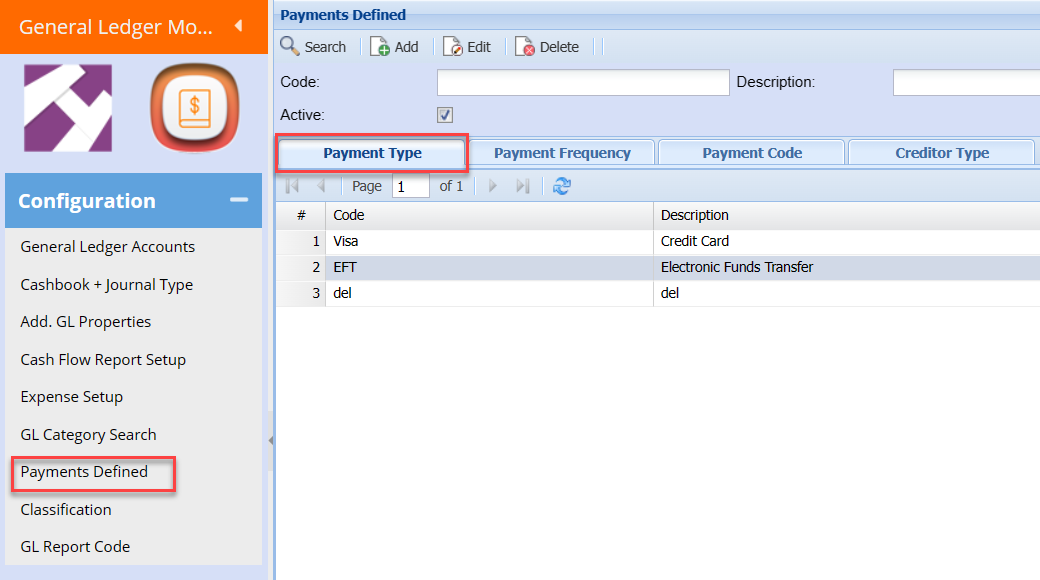
Task: Open GL Report Code menu item
Action: click(x=75, y=547)
